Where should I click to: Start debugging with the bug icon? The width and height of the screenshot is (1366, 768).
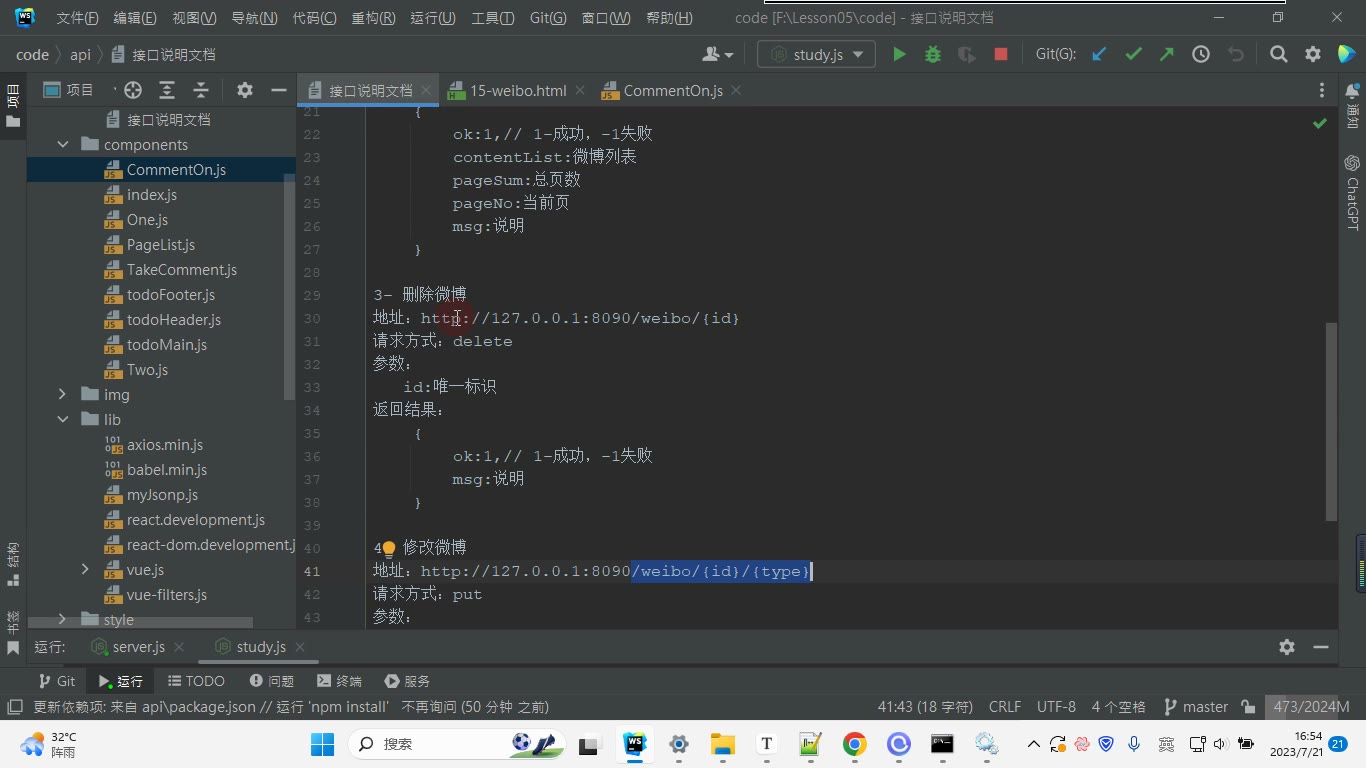click(x=933, y=55)
